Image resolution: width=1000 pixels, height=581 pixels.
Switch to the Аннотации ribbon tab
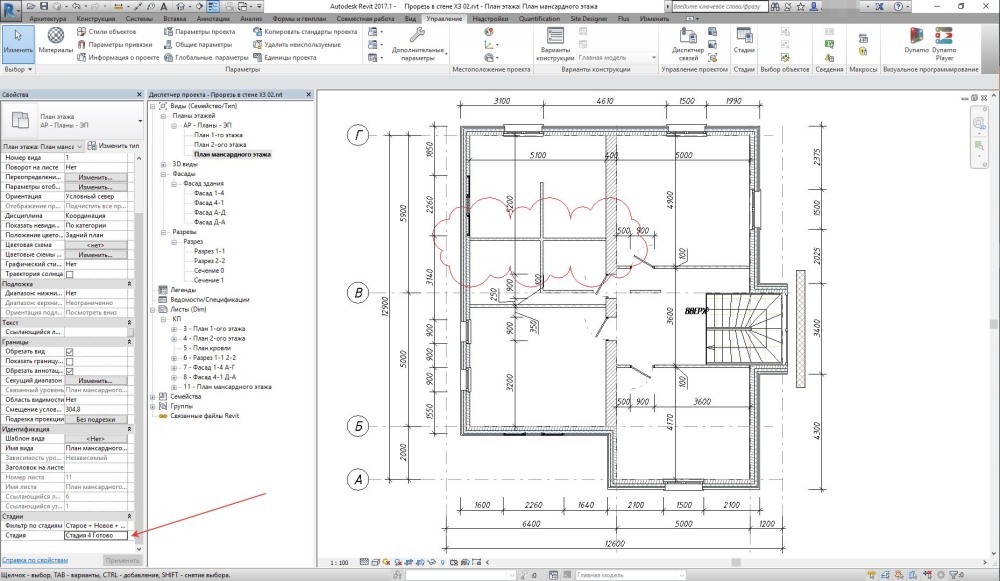pos(213,18)
